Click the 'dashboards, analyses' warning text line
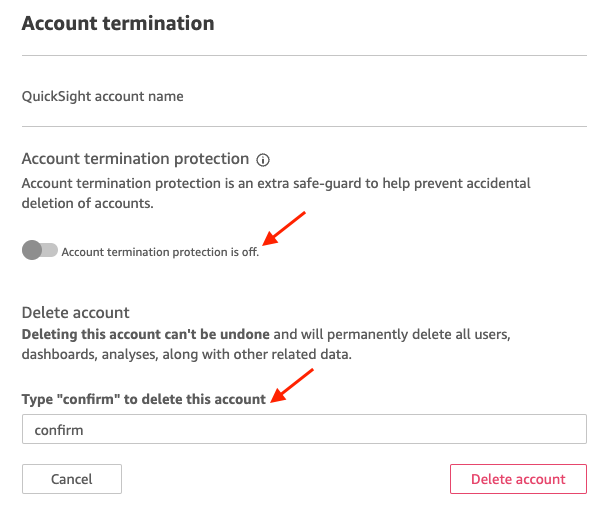 click(x=187, y=354)
